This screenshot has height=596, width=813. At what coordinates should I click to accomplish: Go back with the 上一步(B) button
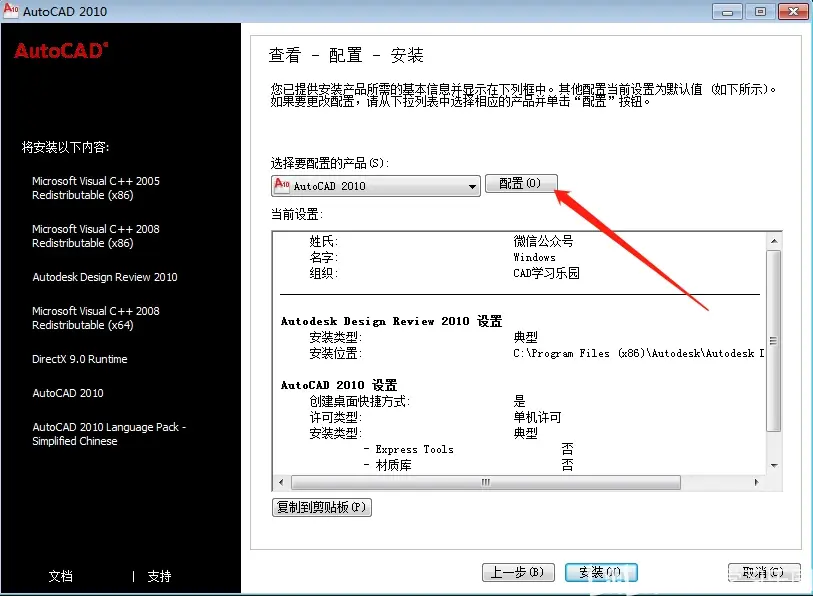(x=518, y=573)
